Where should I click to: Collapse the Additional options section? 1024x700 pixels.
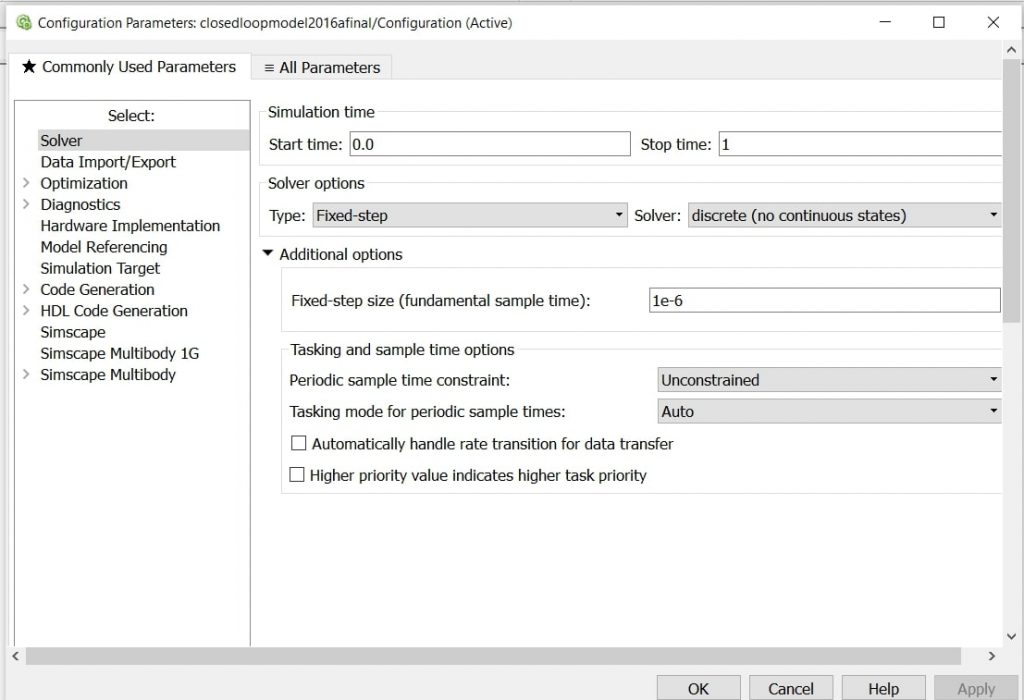(268, 253)
